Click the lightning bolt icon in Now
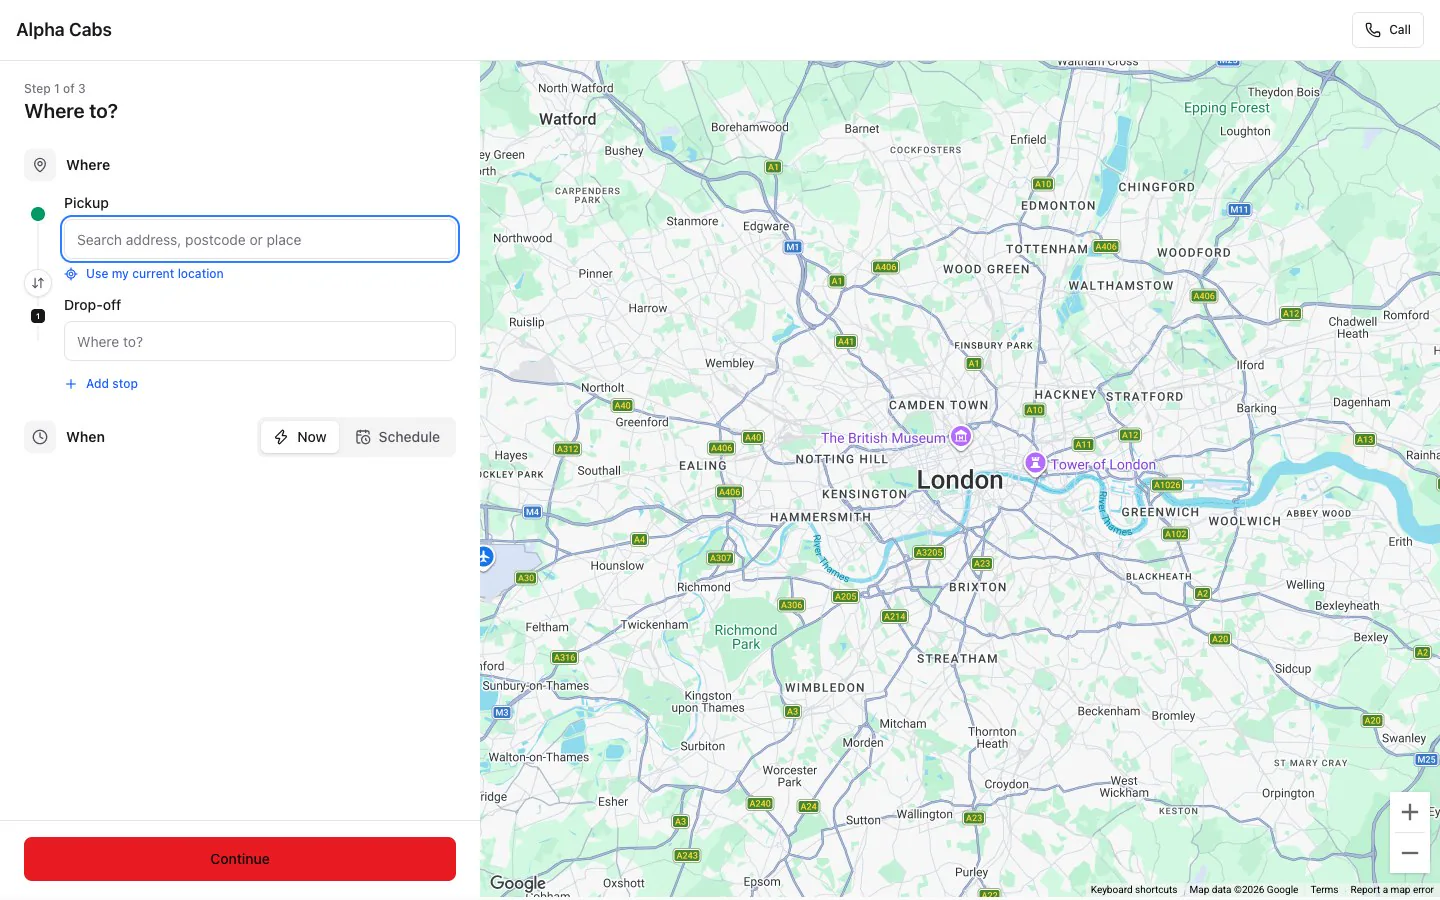Screen dimensions: 1440x900 point(281,437)
